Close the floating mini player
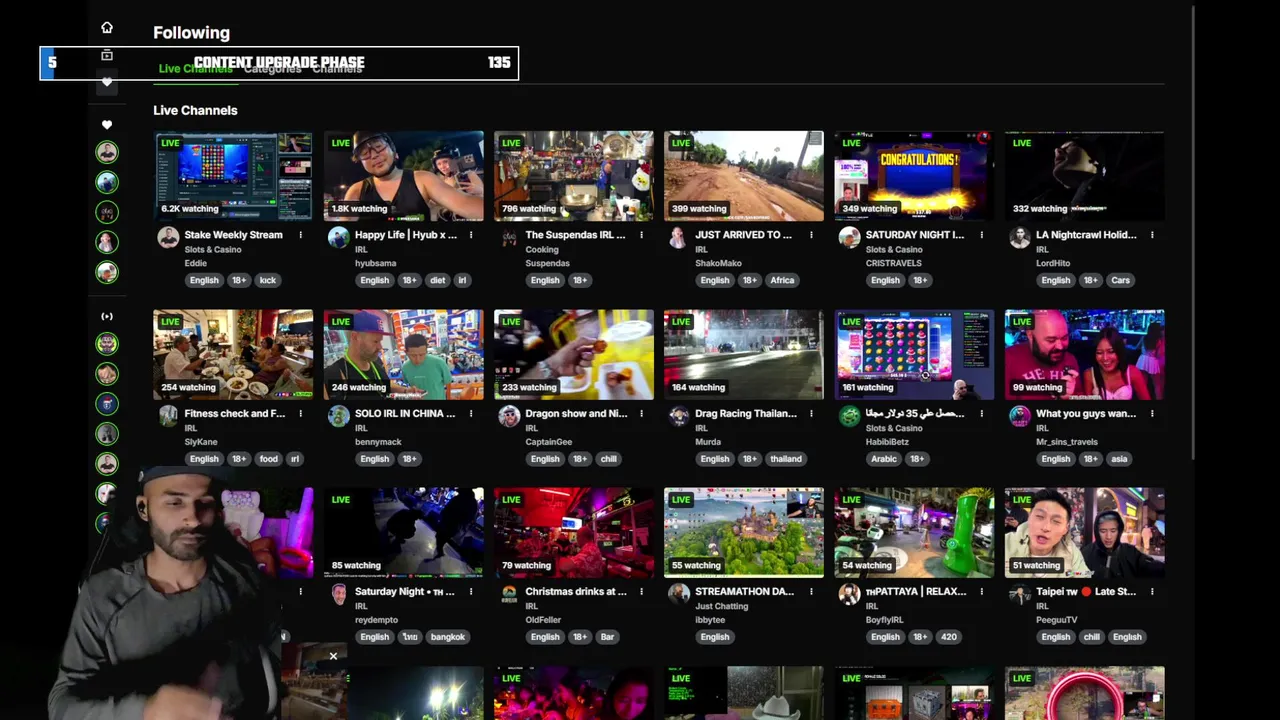1280x720 pixels. point(333,656)
